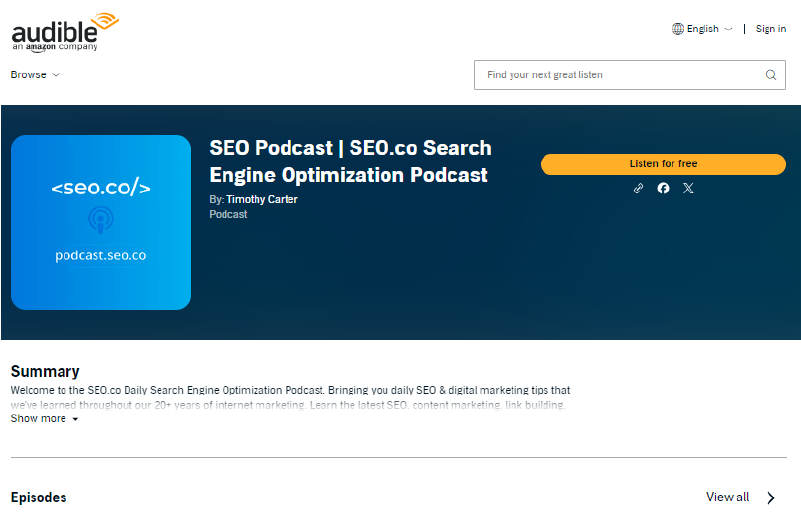The width and height of the screenshot is (801, 531).
Task: Click the chevron next to View all
Action: click(770, 498)
